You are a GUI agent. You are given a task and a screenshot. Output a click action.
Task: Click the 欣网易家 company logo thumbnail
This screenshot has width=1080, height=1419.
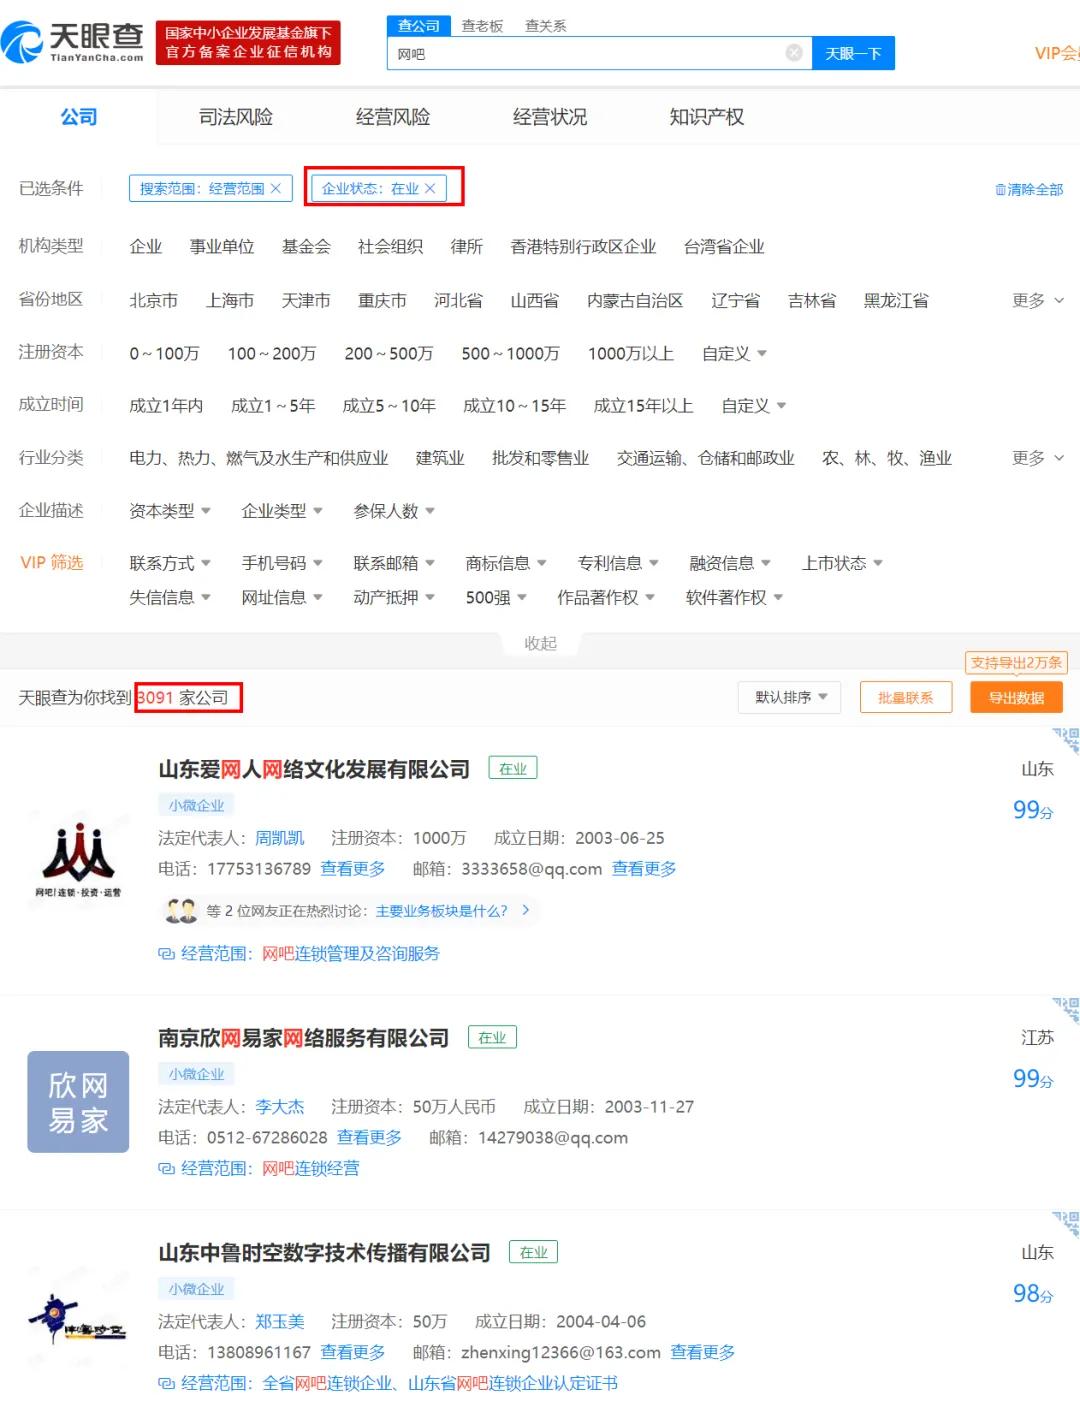click(78, 1102)
